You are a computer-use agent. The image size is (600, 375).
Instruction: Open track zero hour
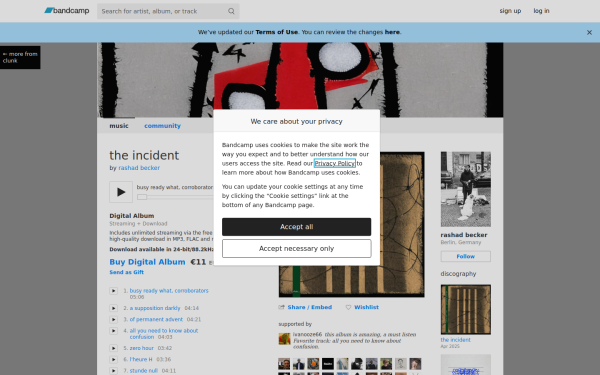pos(142,348)
